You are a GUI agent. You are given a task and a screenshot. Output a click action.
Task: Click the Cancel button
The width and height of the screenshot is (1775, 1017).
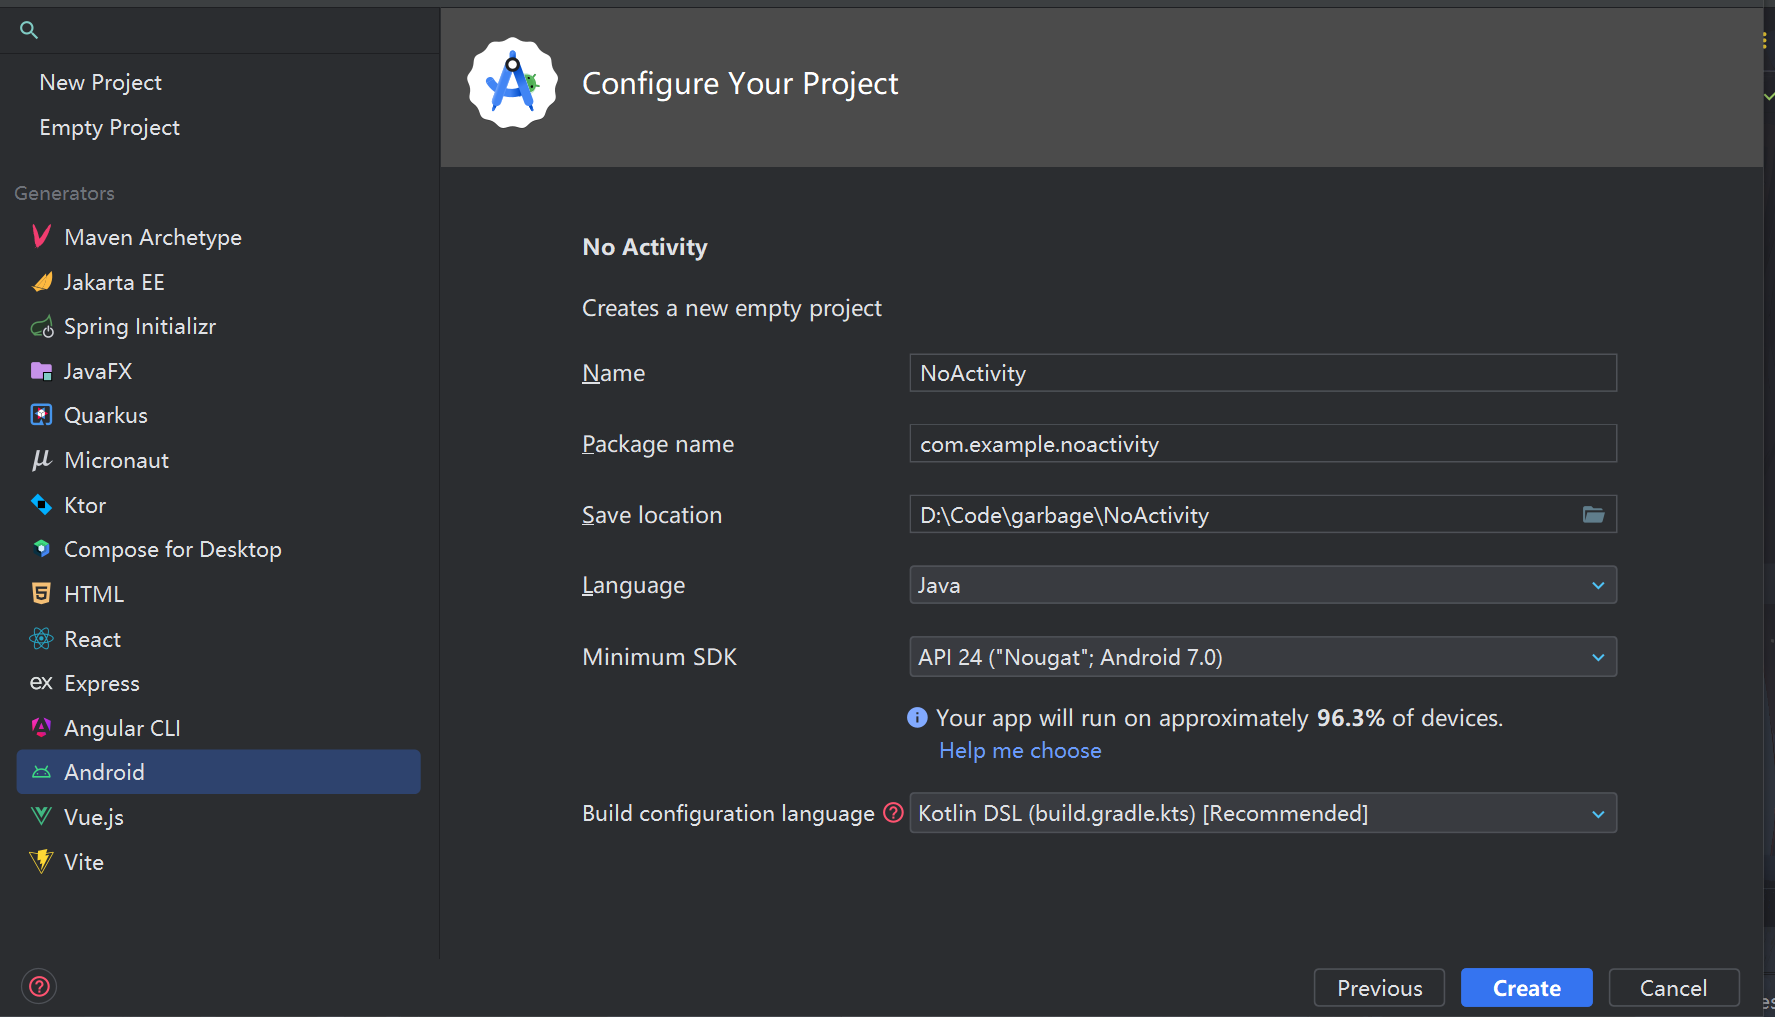[x=1674, y=988]
